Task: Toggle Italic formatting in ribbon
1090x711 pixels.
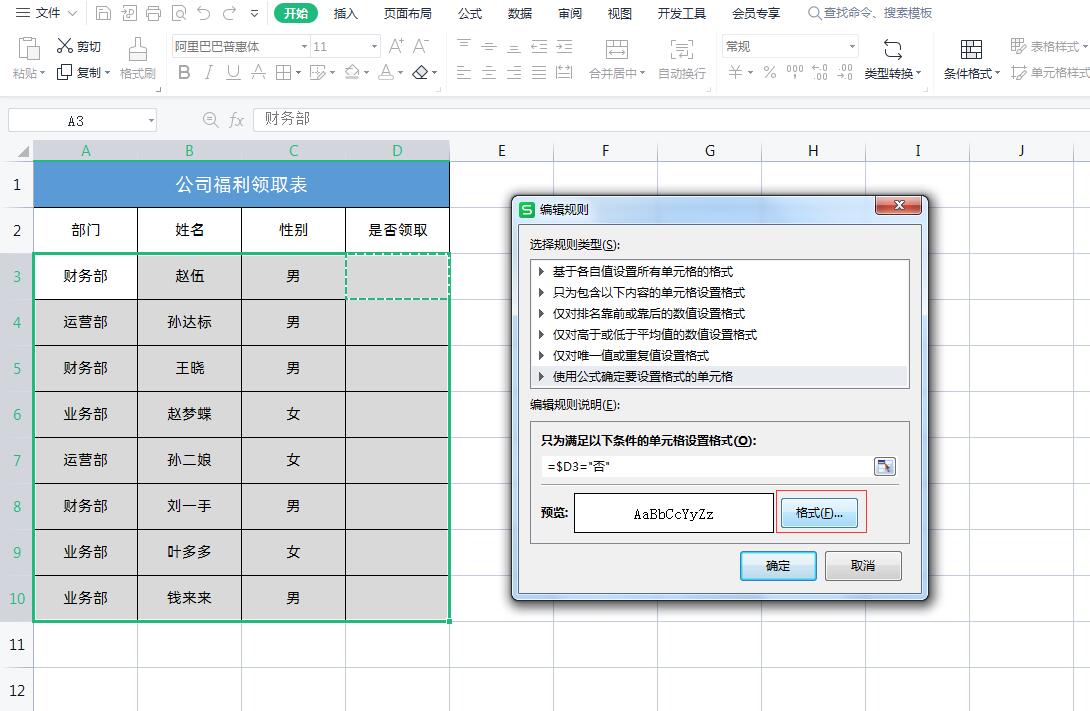Action: [209, 72]
